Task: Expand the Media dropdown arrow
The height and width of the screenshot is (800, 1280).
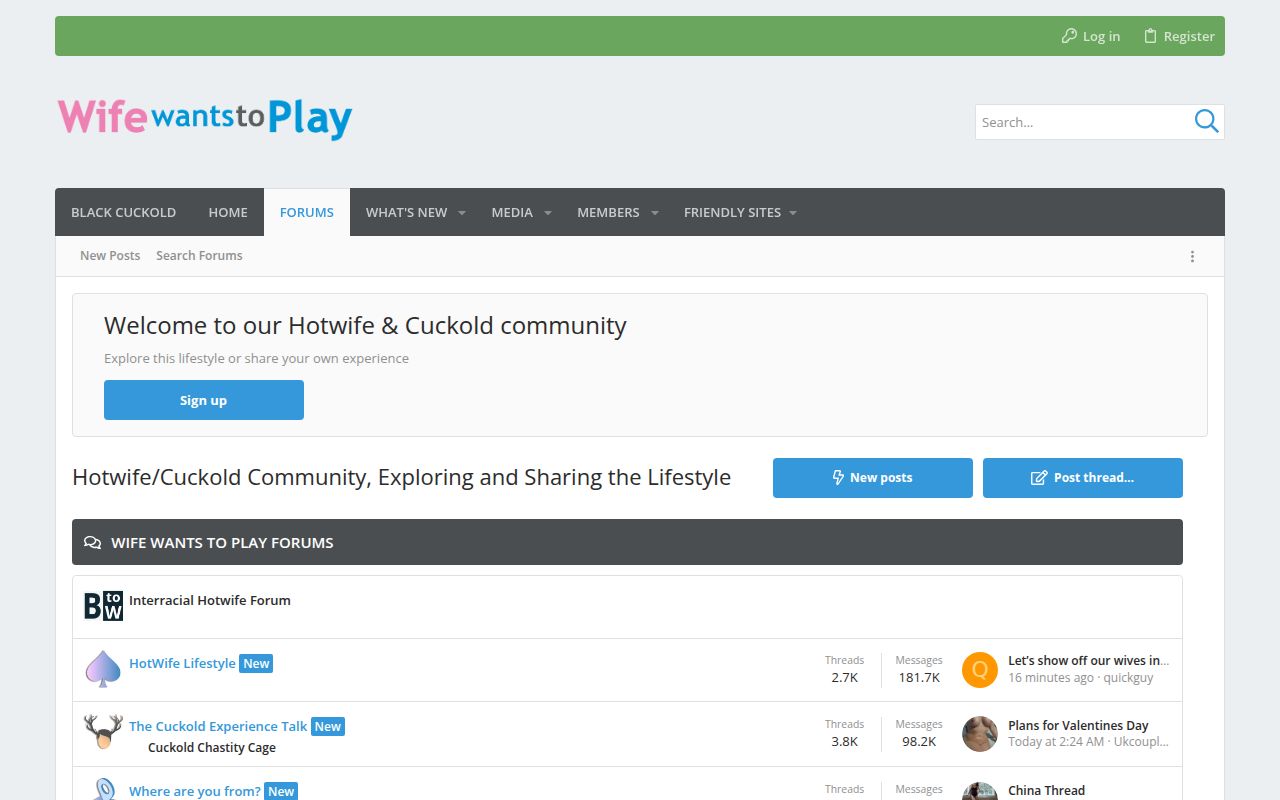Action: 548,213
